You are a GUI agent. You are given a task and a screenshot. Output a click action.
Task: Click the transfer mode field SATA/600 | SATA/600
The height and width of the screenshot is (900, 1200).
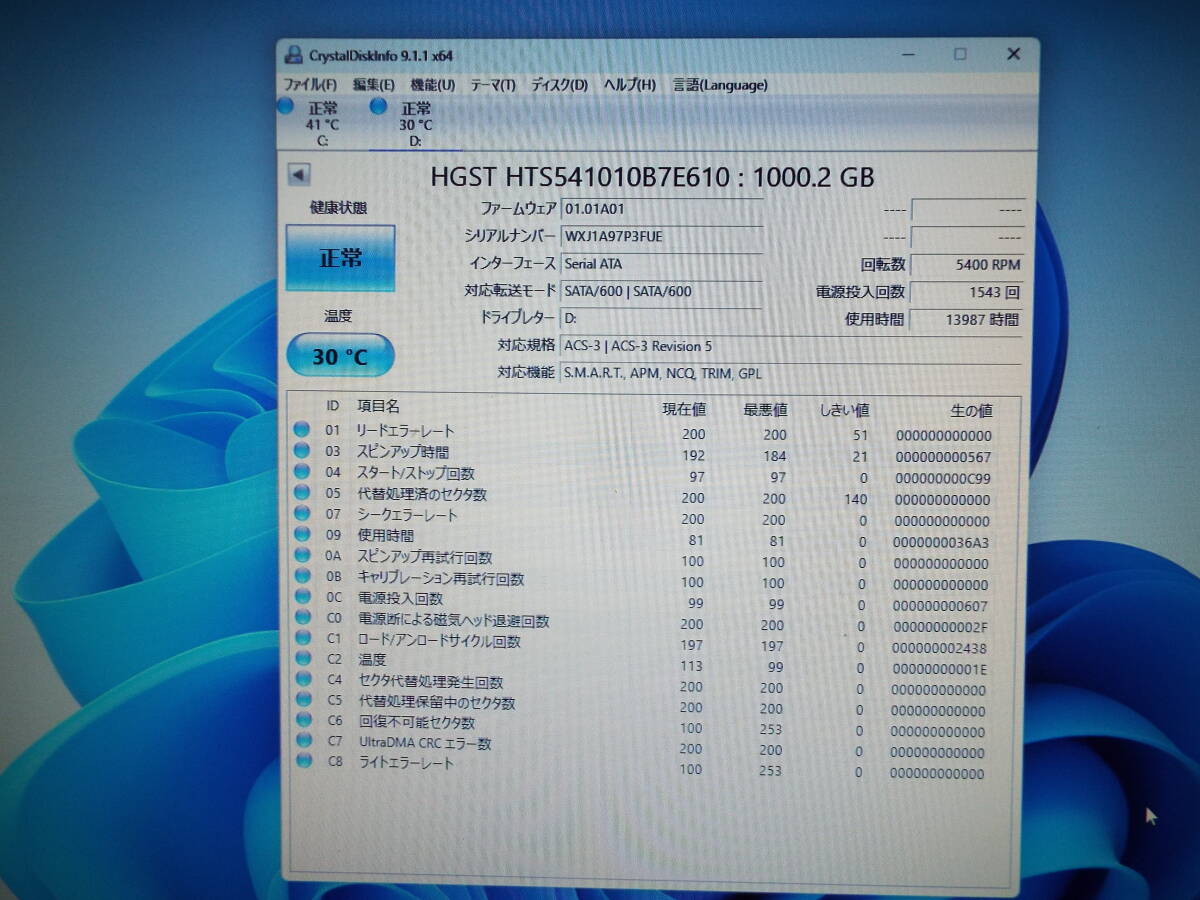661,291
